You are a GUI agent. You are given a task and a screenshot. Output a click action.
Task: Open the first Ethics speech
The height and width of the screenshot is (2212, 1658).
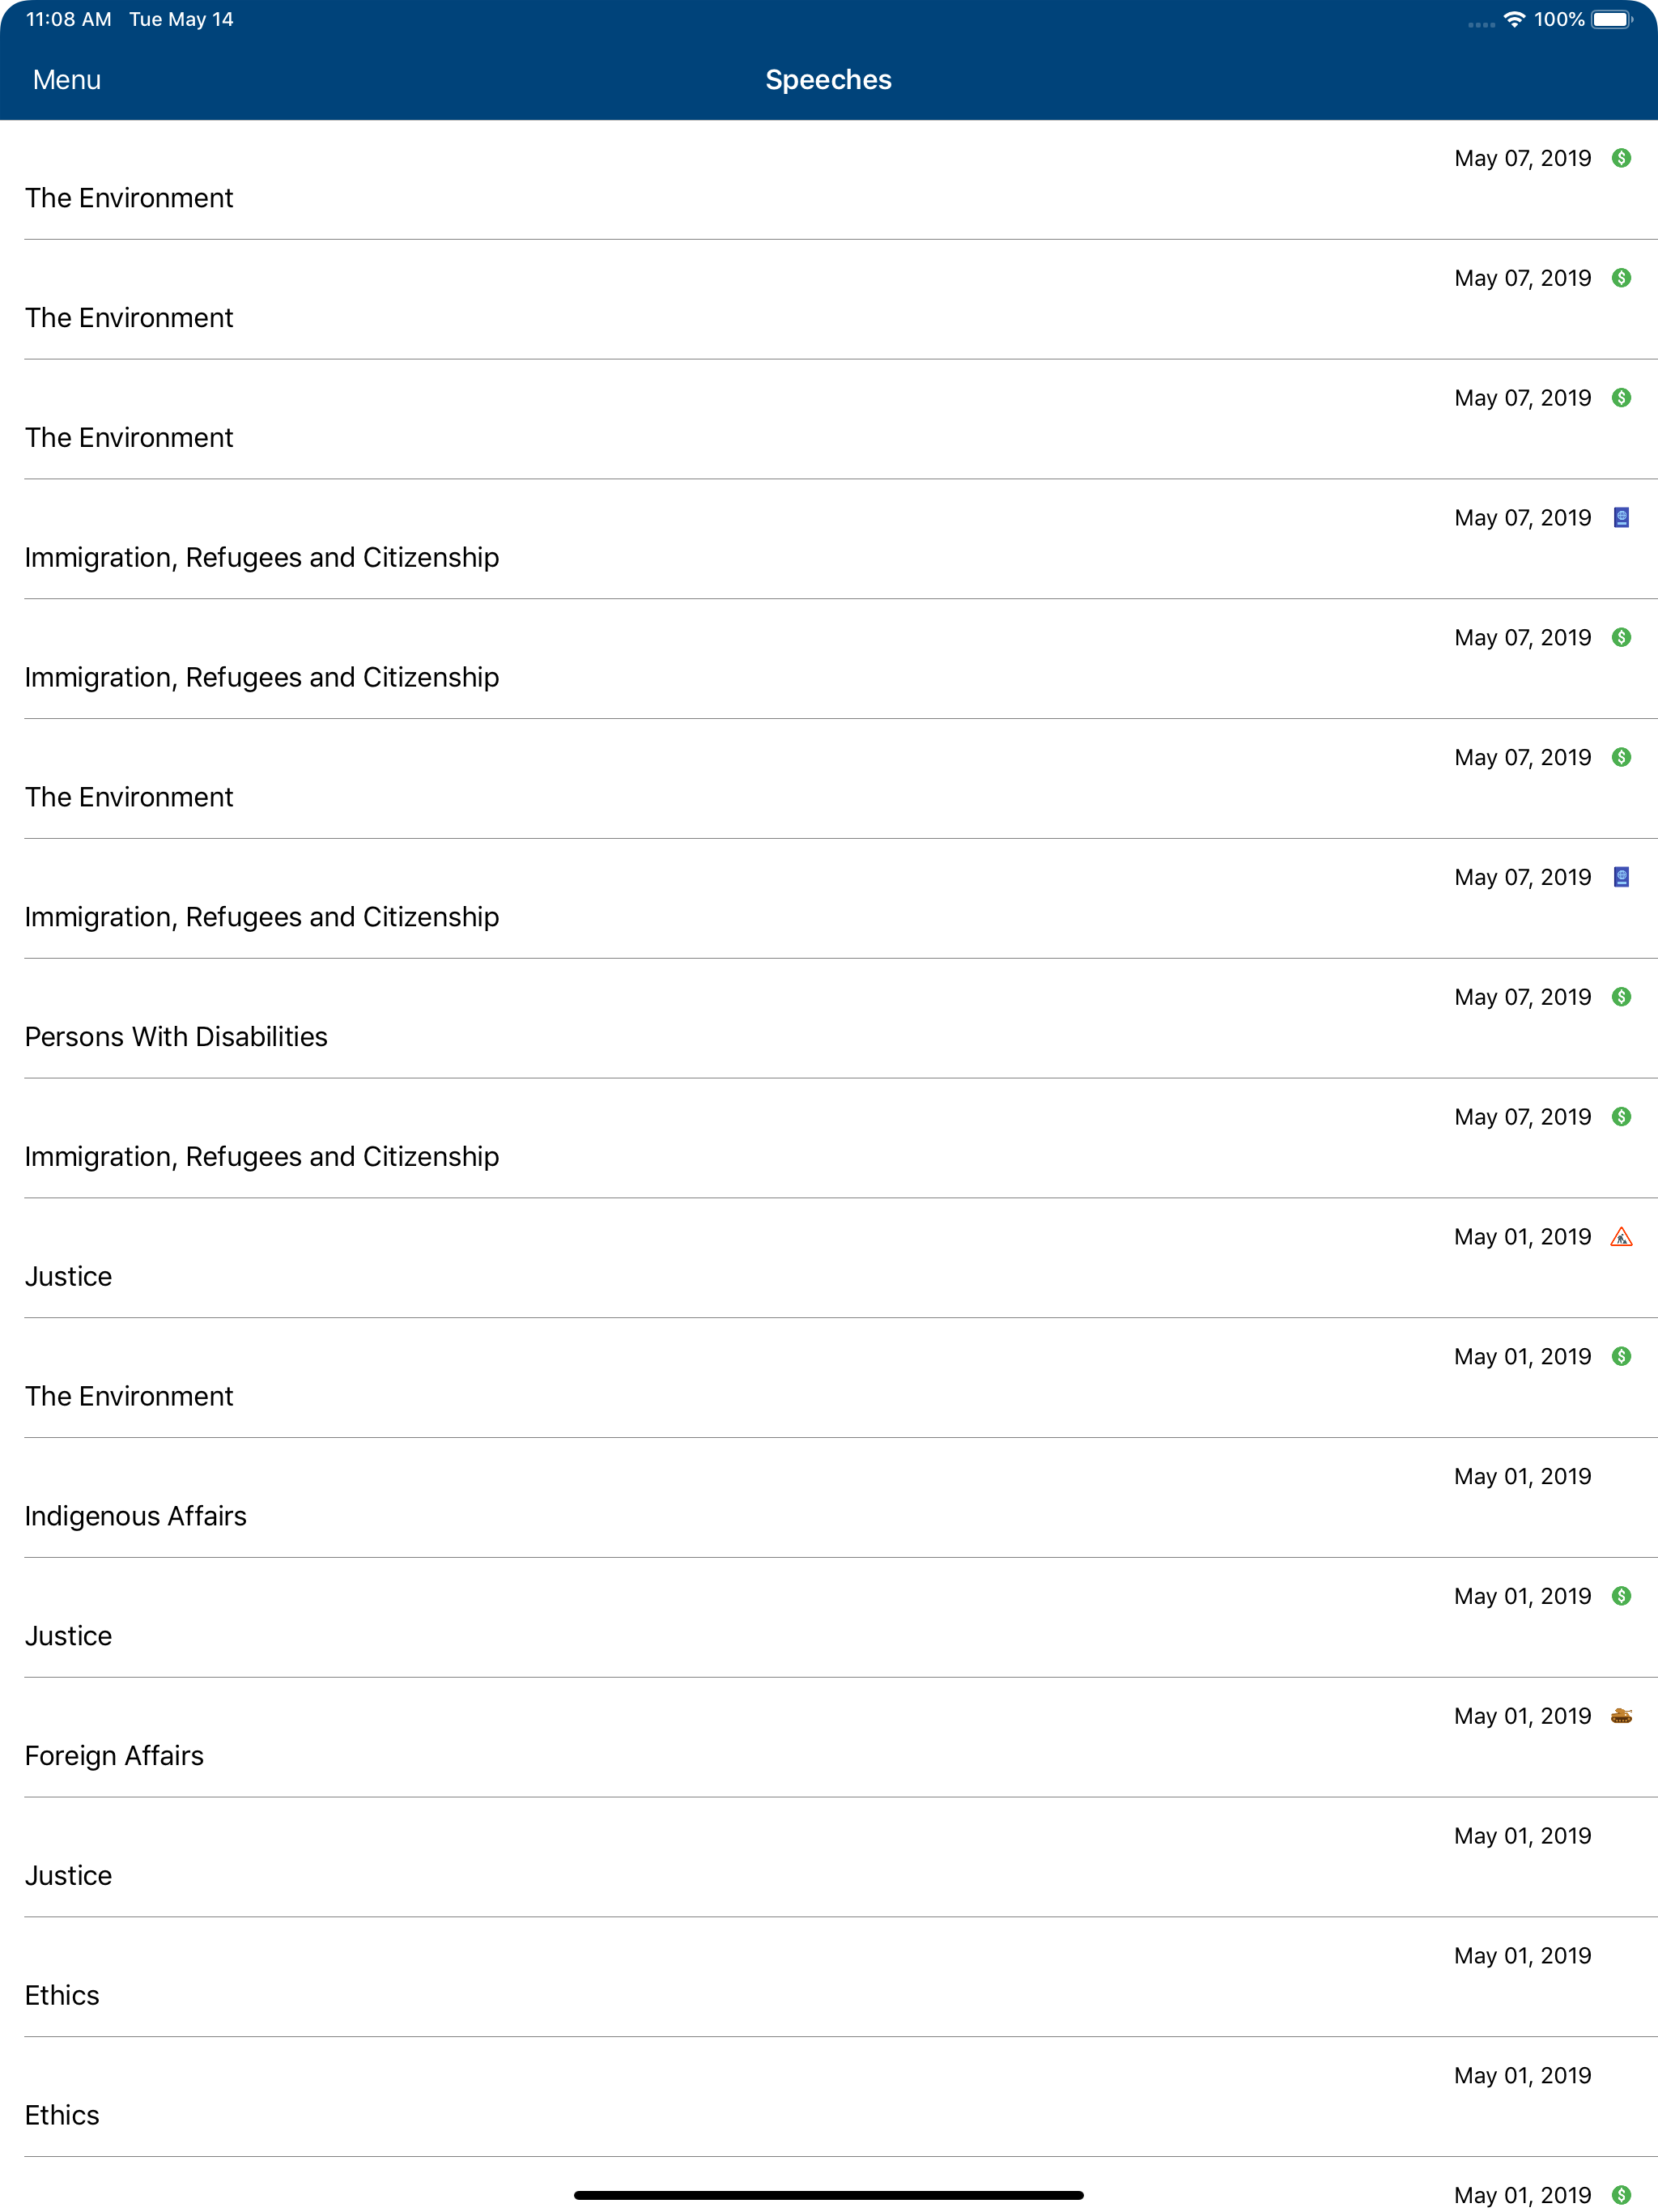(829, 1977)
